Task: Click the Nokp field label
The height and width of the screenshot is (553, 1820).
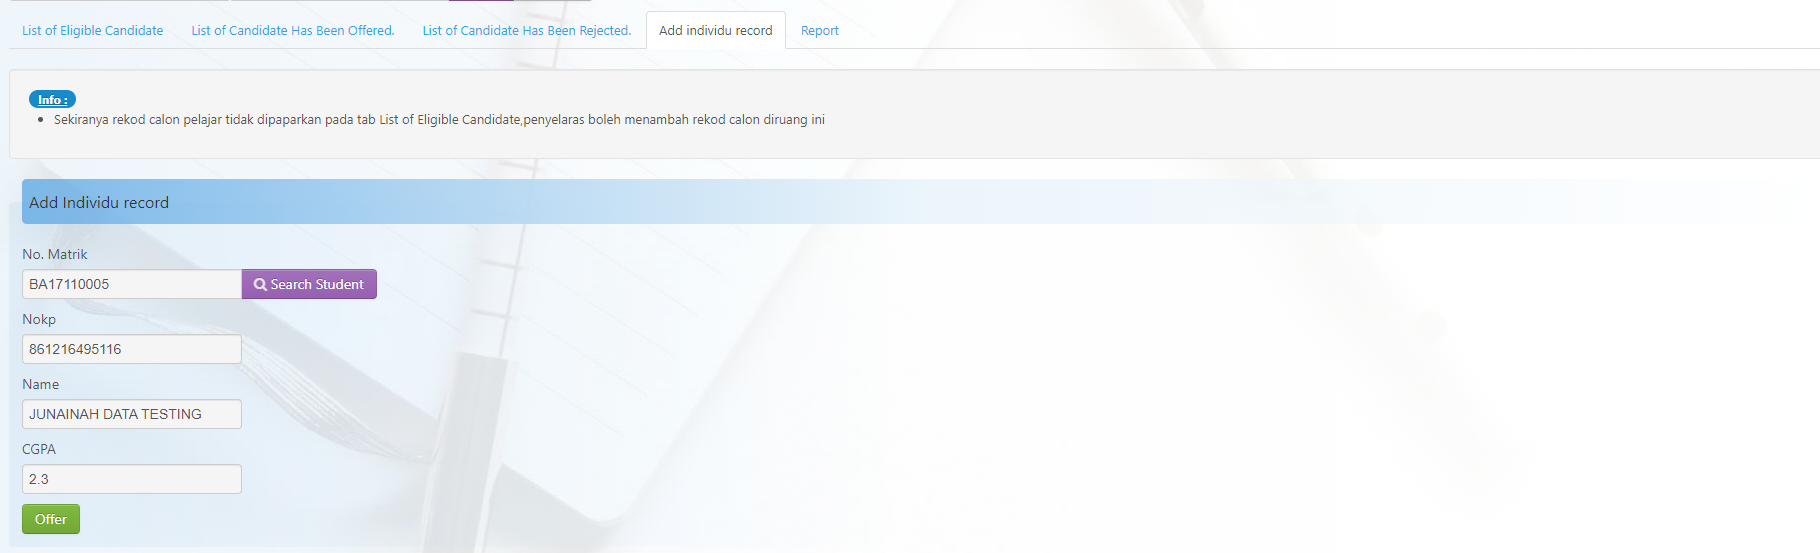Action: [x=39, y=319]
